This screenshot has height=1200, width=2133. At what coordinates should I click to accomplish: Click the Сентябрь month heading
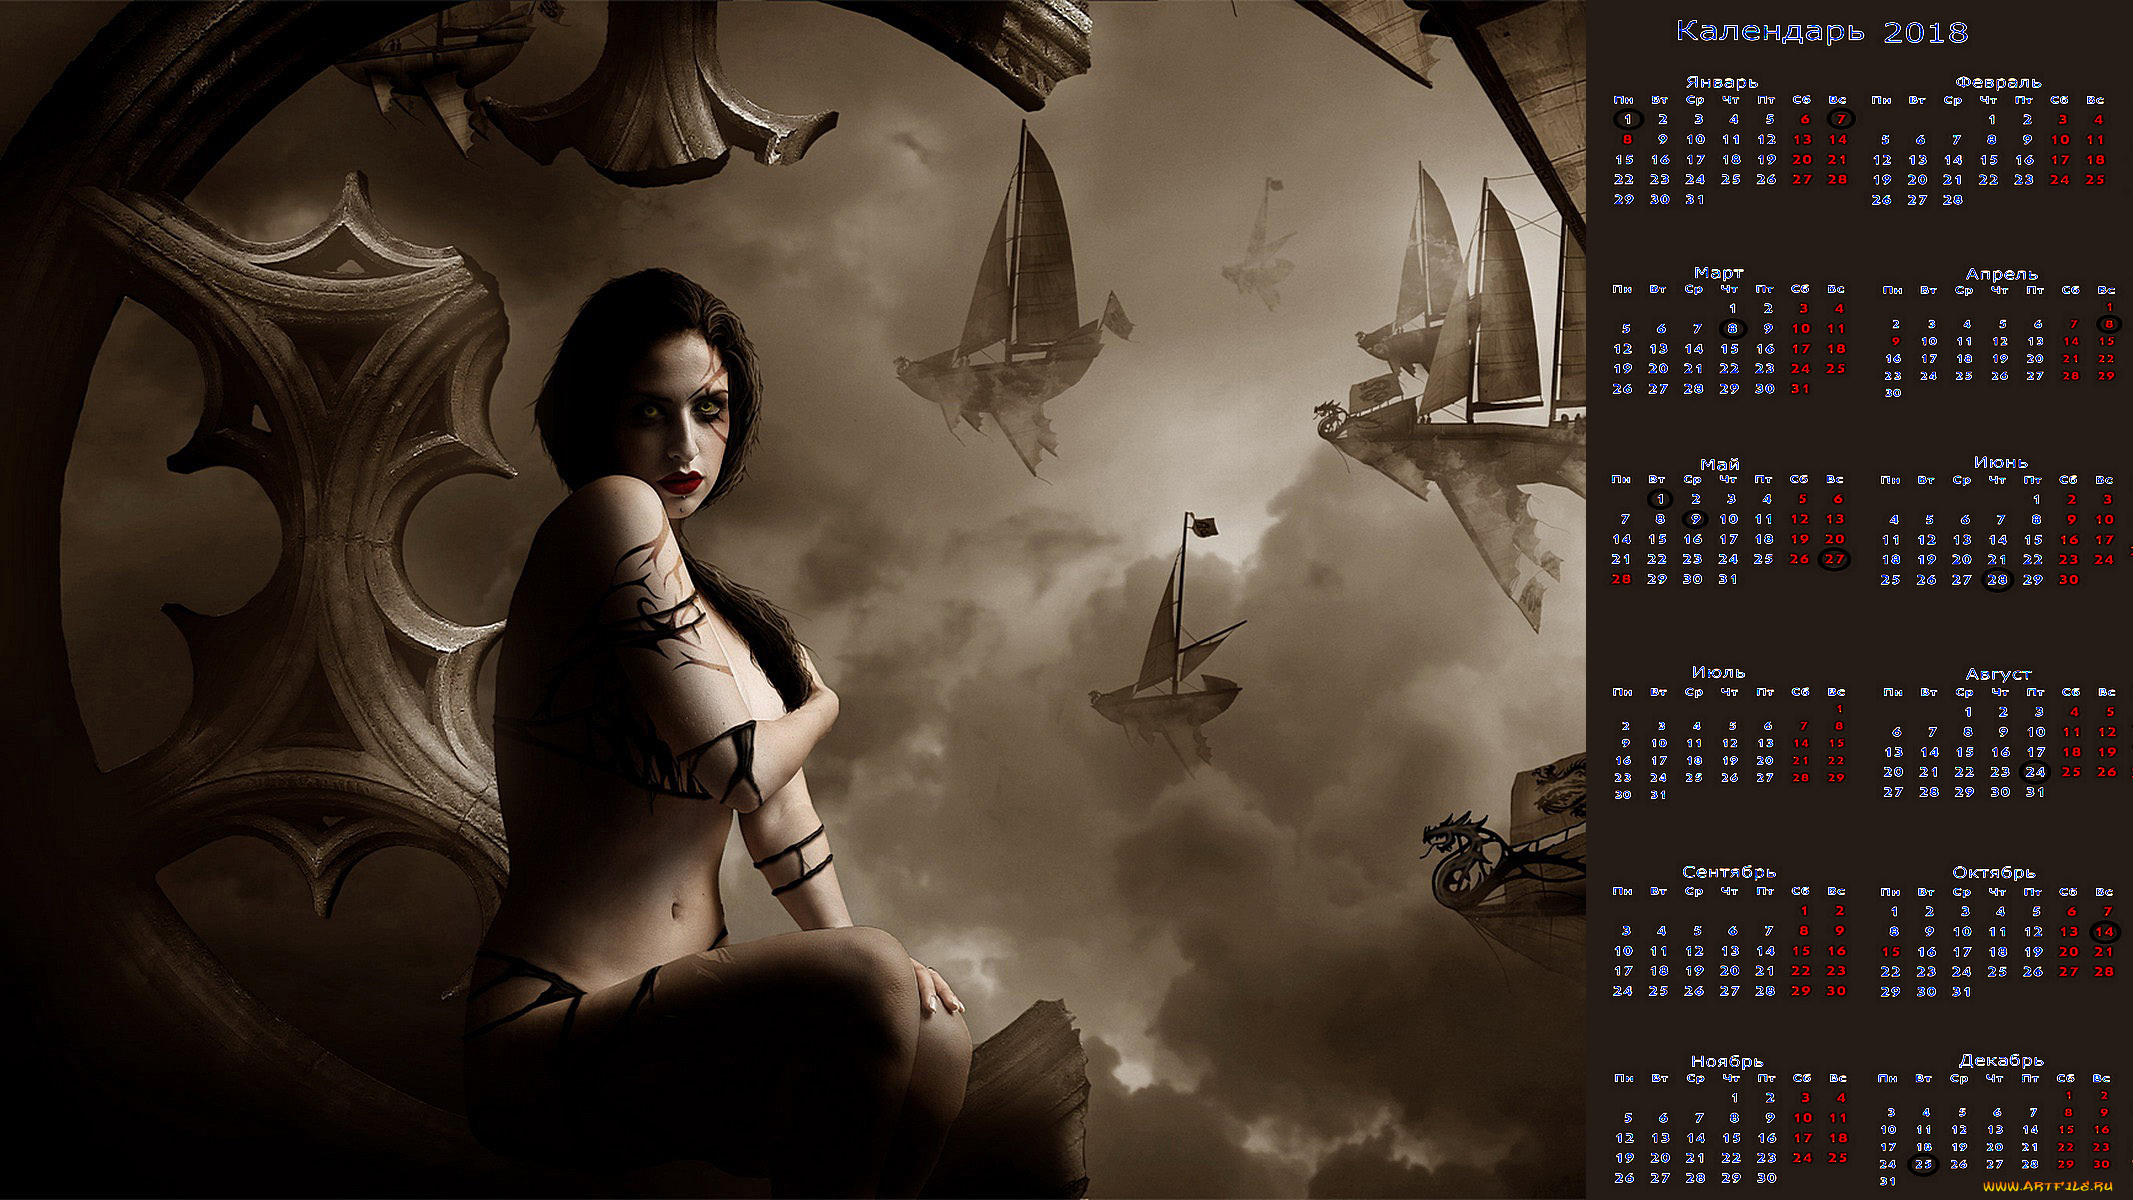(x=1729, y=872)
